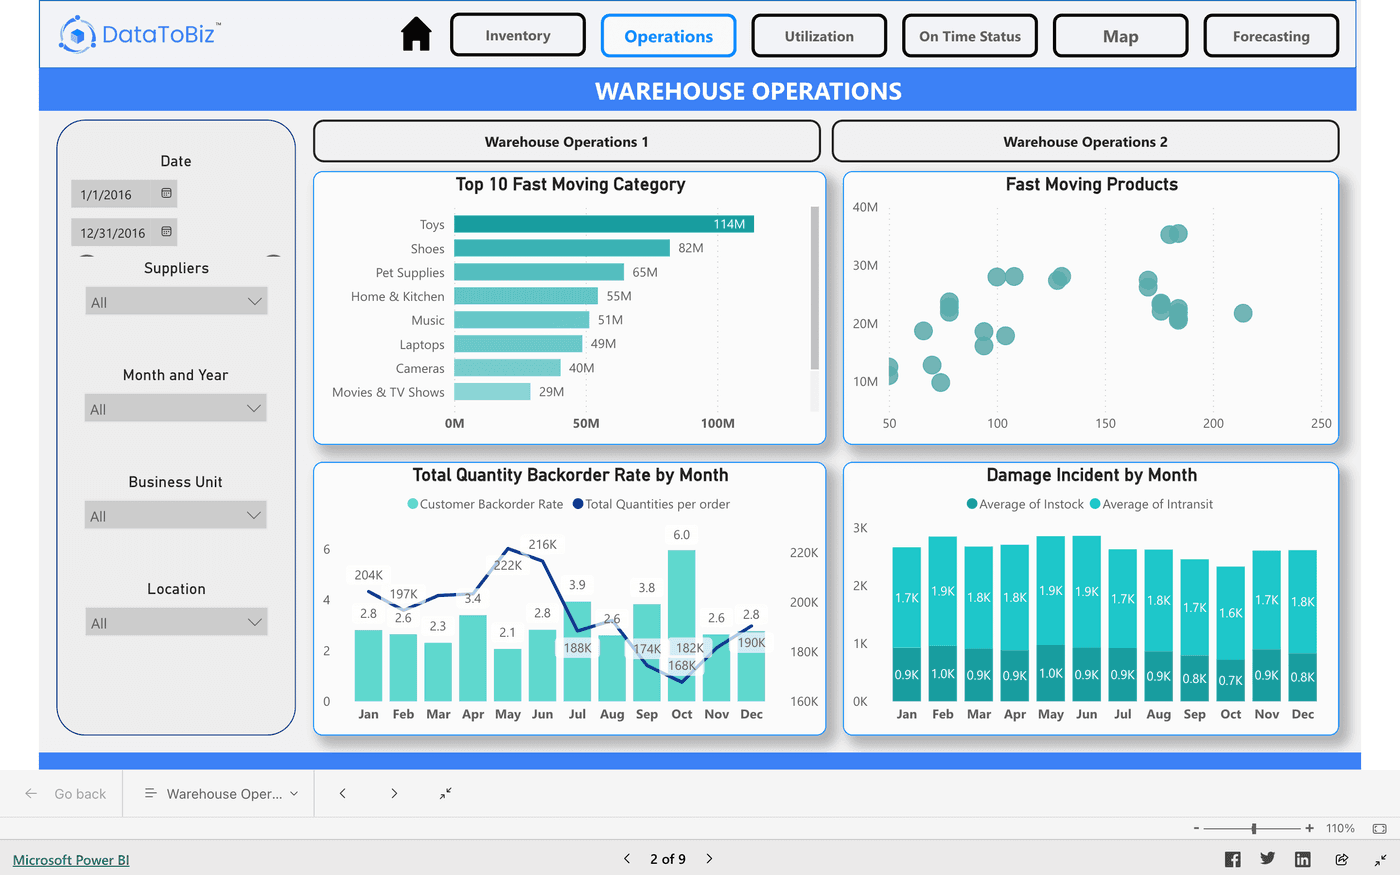This screenshot has height=875, width=1400.
Task: Open the Forecasting page
Action: 1271,34
